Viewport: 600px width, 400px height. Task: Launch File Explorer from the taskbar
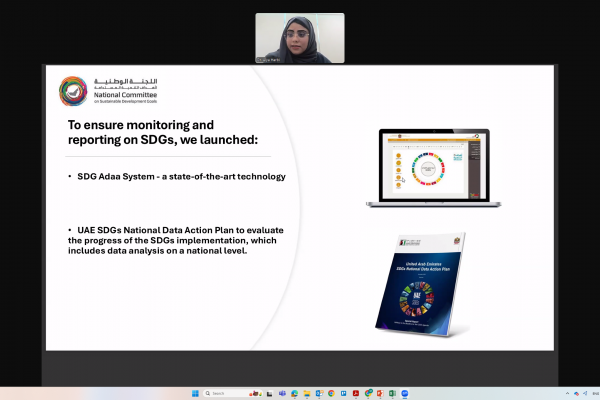[306, 393]
